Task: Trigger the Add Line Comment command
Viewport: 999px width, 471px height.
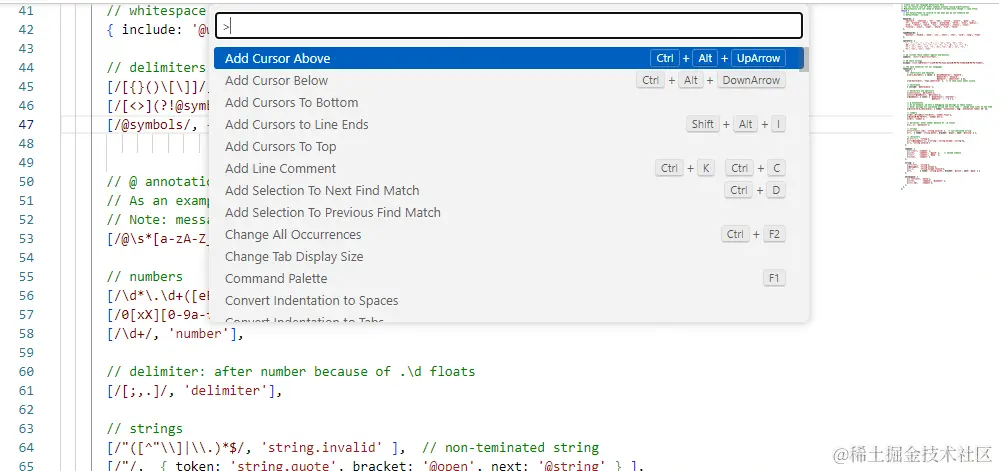Action: 280,169
